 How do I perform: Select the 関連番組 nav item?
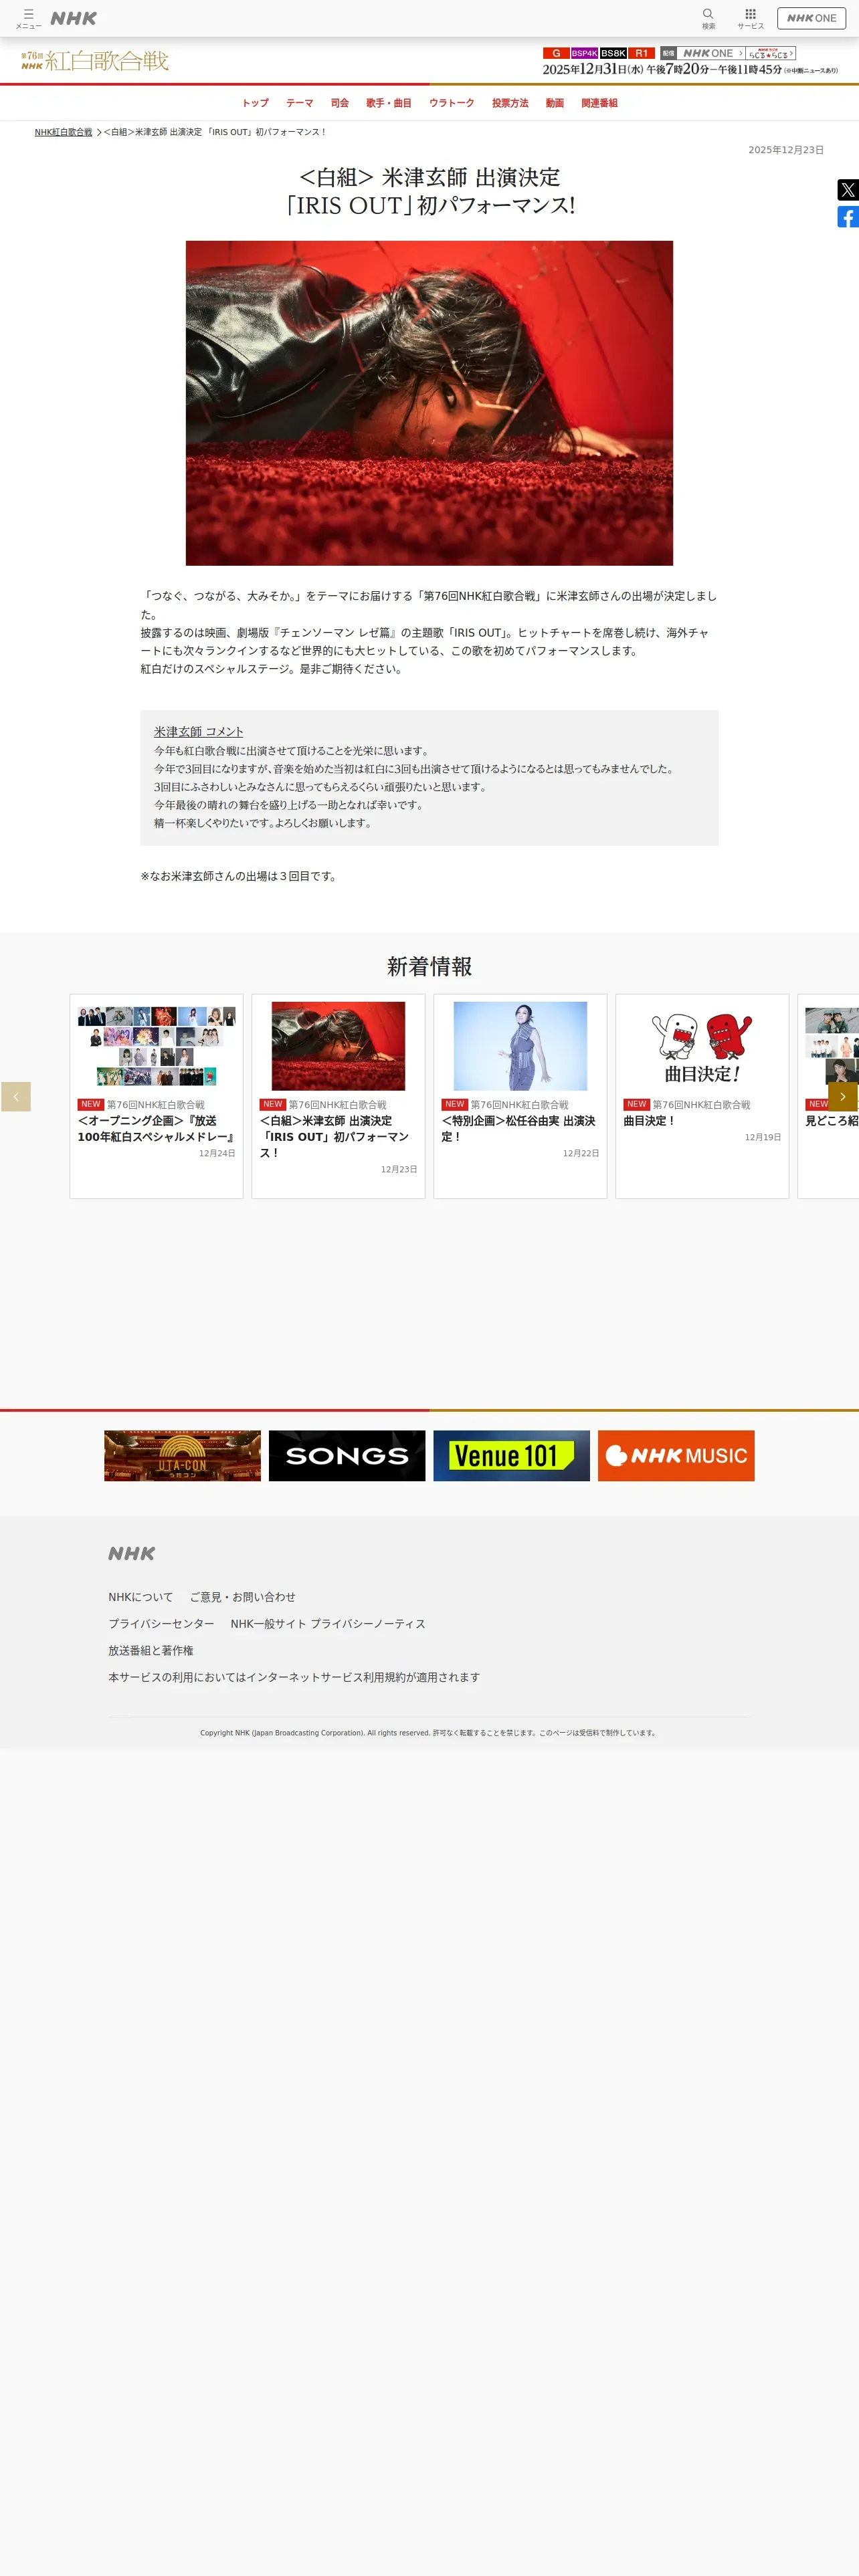pos(599,103)
